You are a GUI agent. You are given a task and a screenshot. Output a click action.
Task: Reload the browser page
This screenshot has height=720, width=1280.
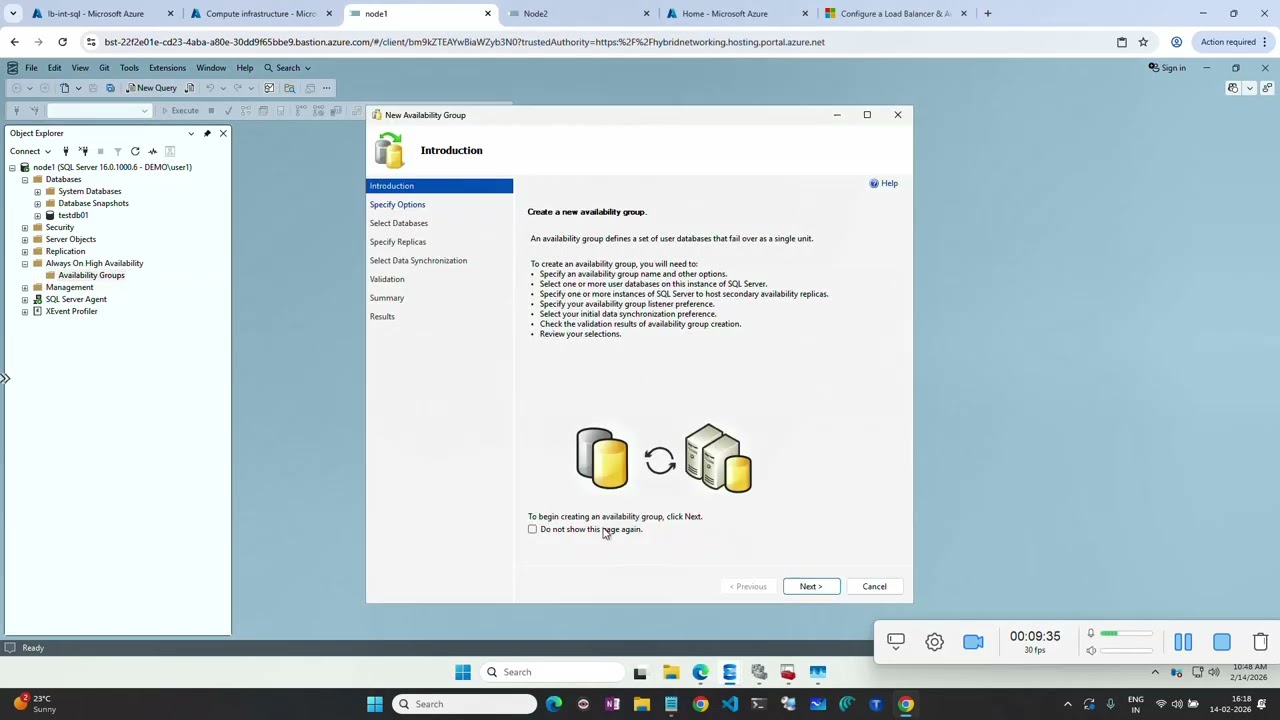click(x=62, y=42)
